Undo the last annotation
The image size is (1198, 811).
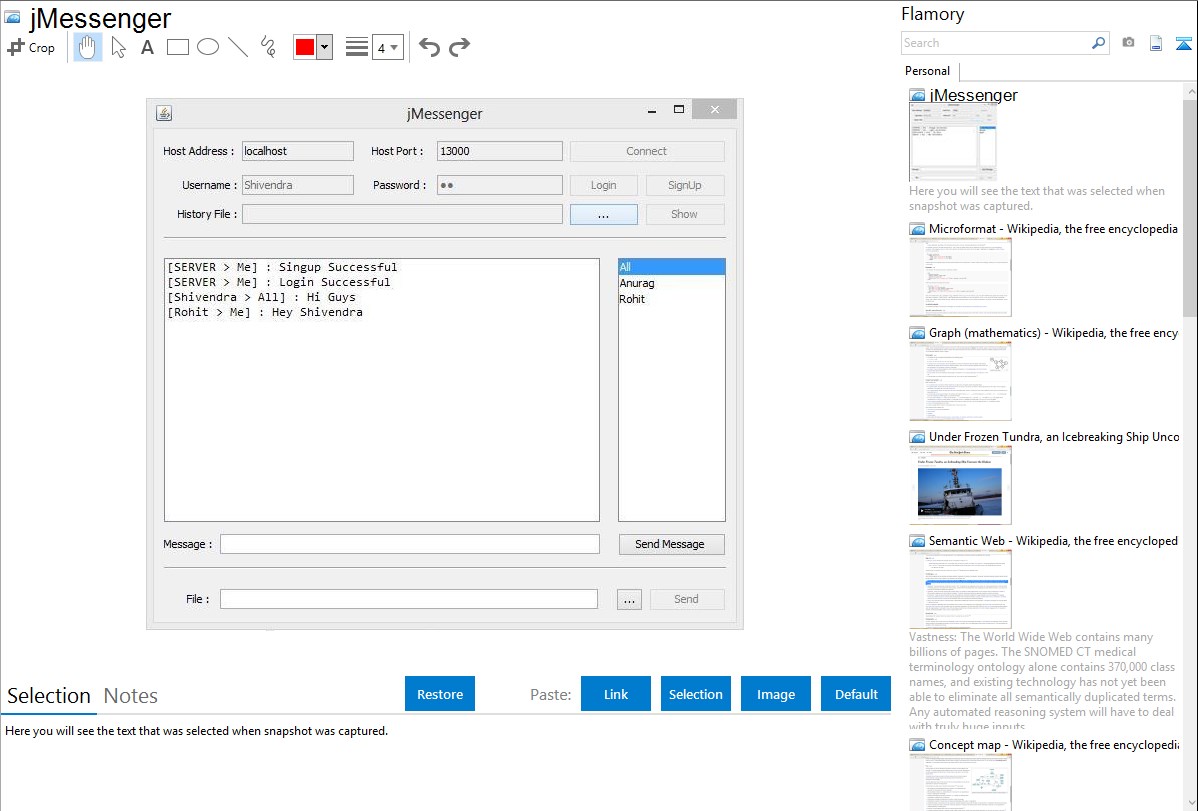(x=429, y=47)
